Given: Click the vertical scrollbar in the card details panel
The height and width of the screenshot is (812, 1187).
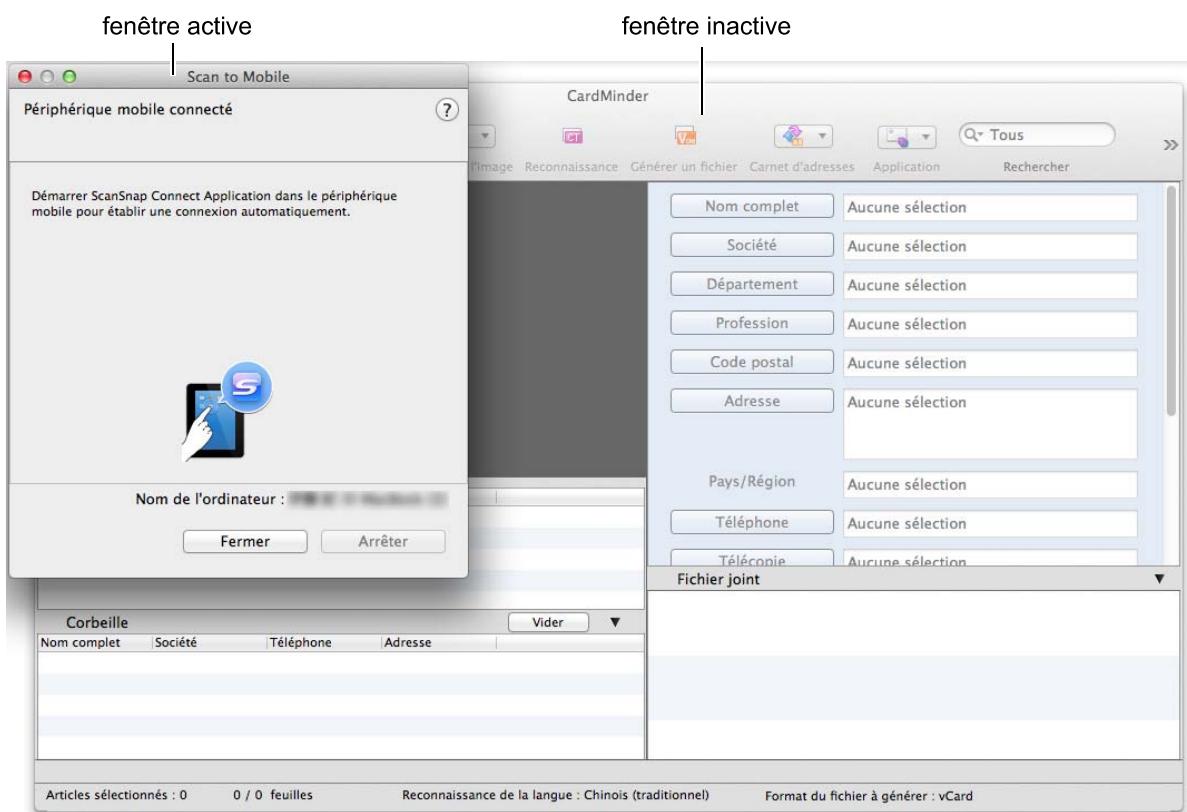Looking at the screenshot, I should pos(1172,300).
